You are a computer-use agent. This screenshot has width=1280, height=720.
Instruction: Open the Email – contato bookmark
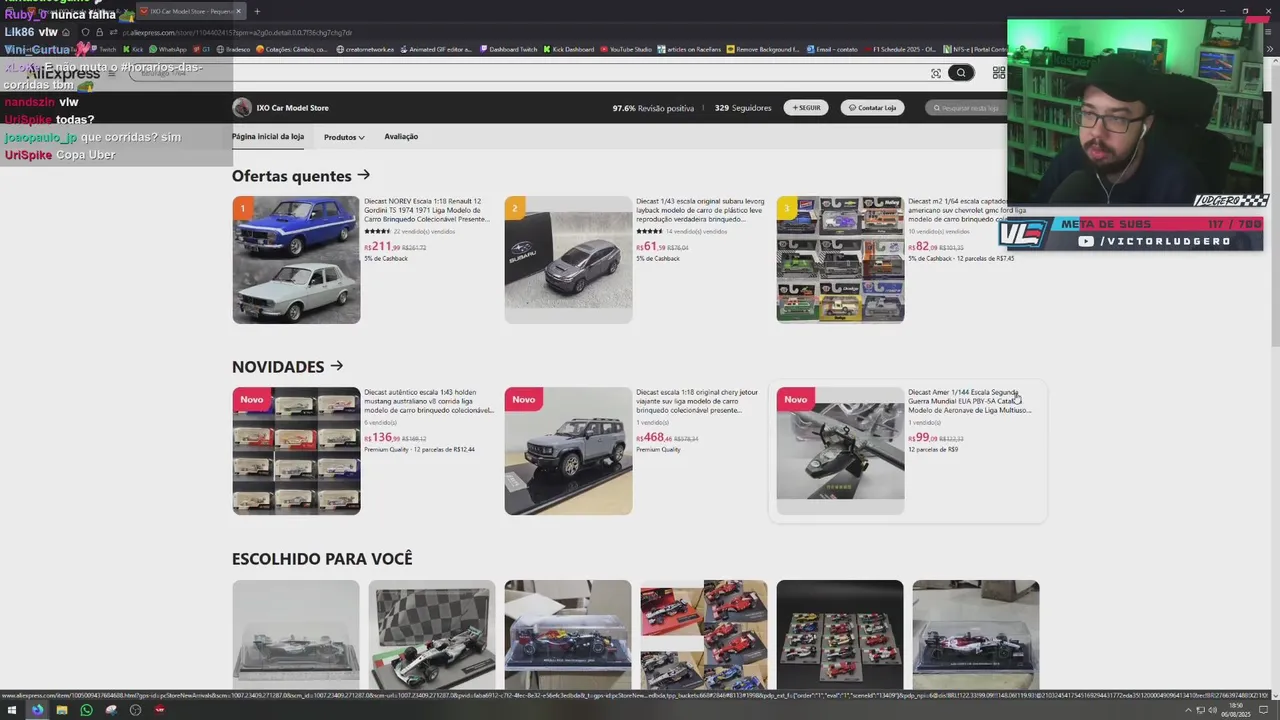[x=832, y=49]
